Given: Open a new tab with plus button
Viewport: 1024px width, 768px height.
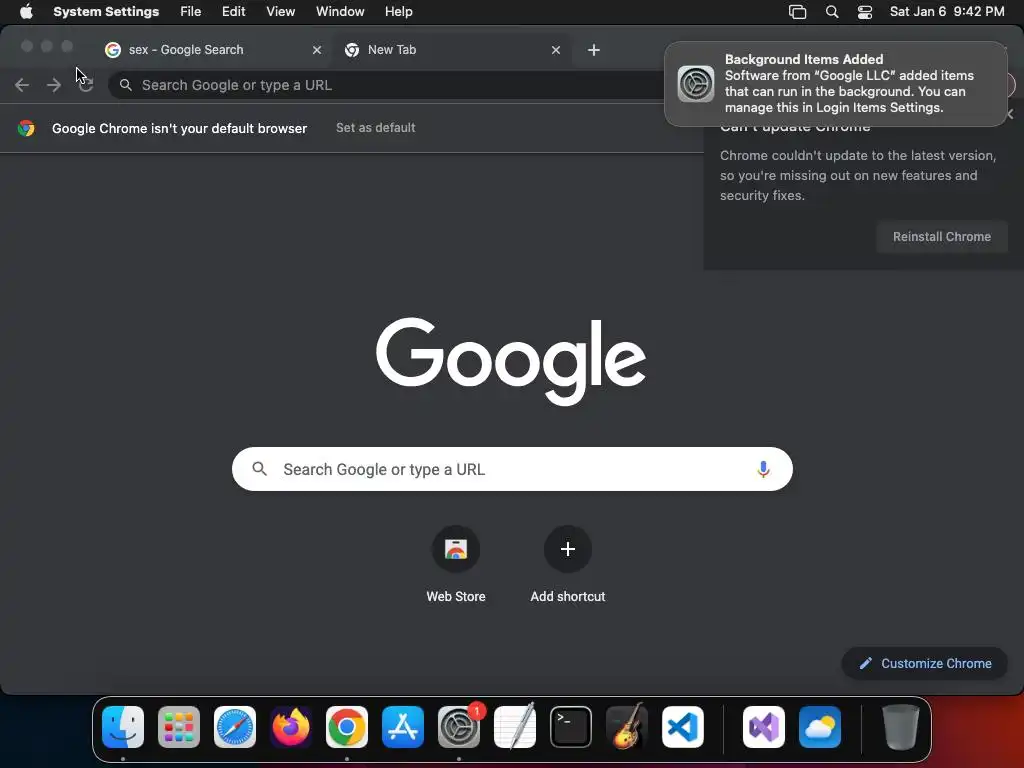Looking at the screenshot, I should [x=594, y=50].
